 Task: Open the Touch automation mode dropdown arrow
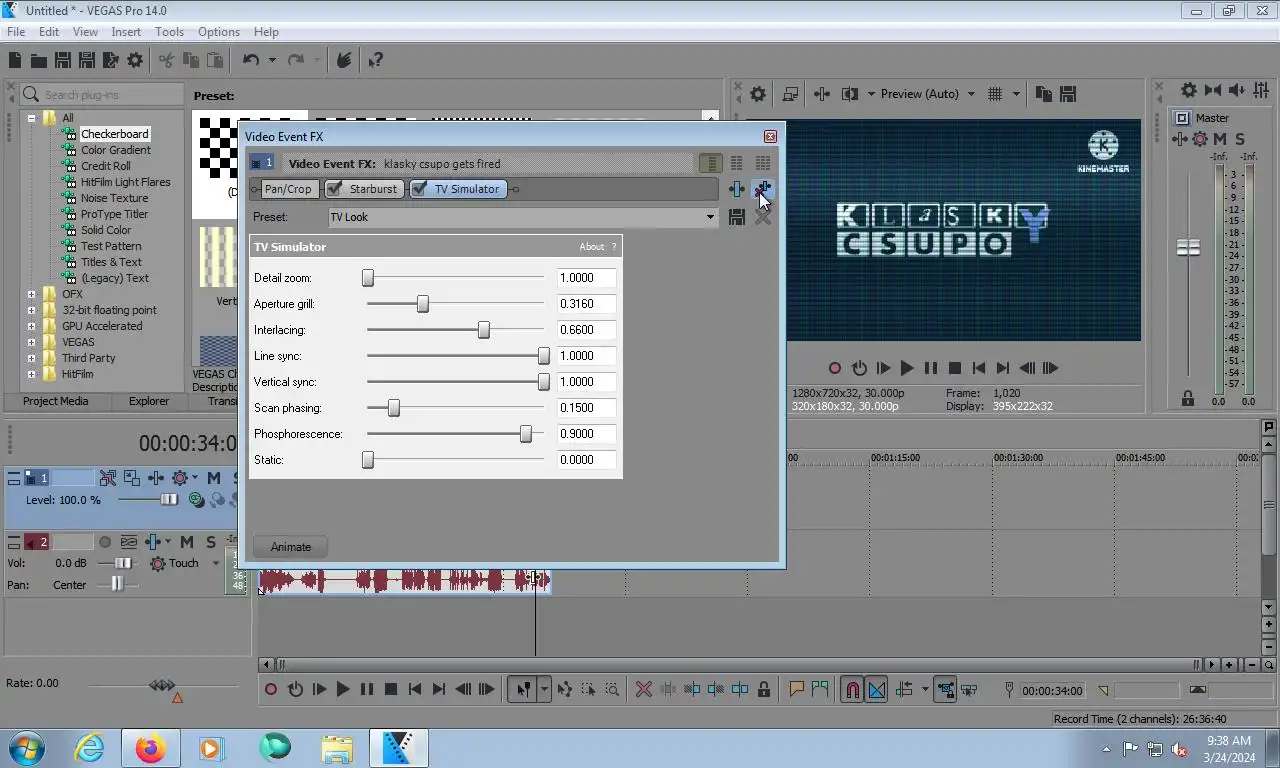215,563
